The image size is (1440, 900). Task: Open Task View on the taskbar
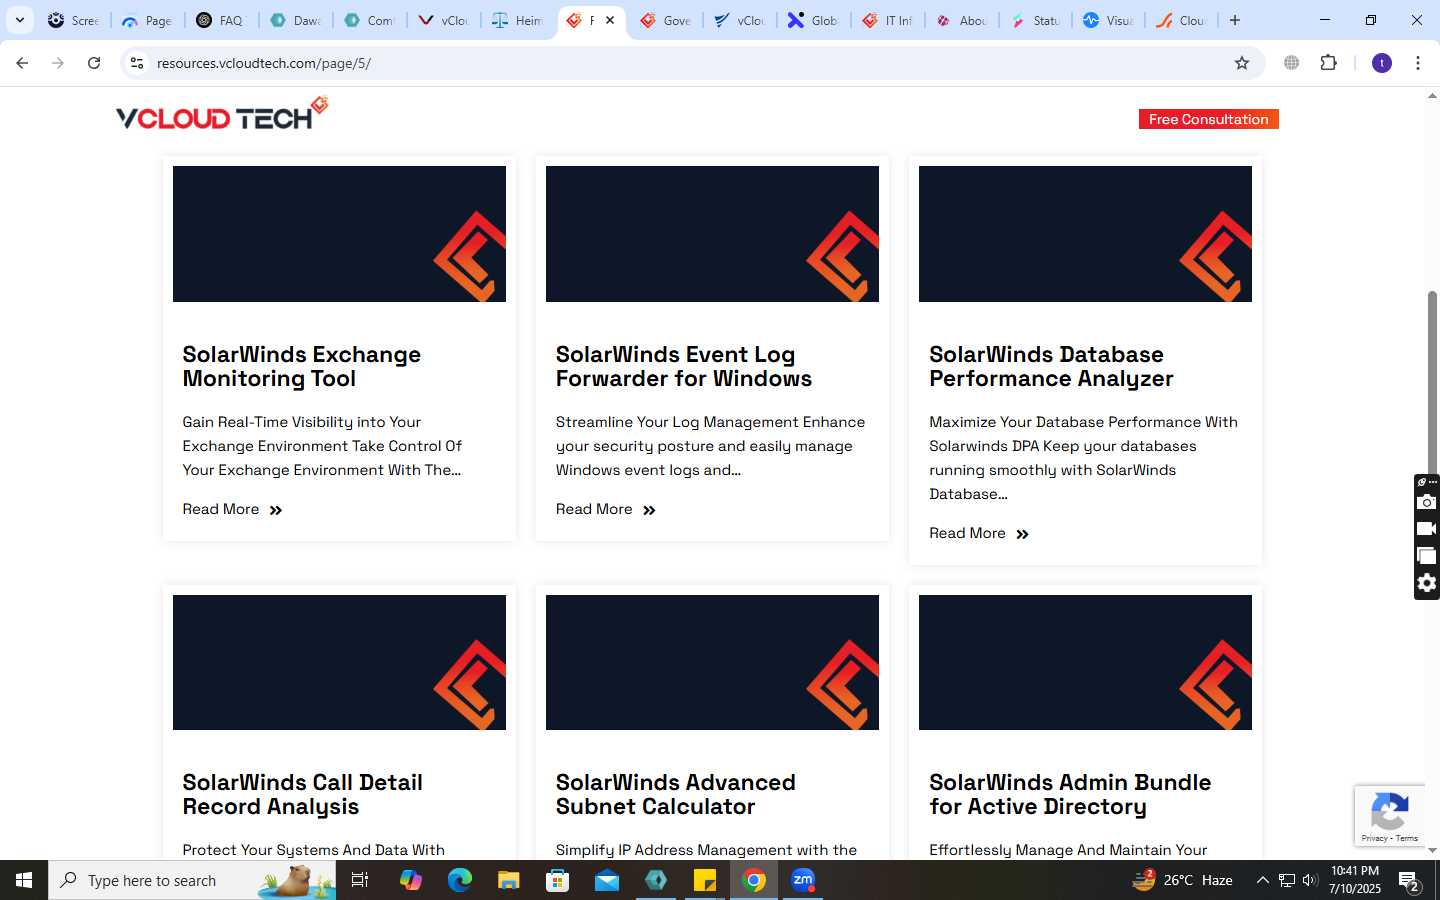point(360,880)
